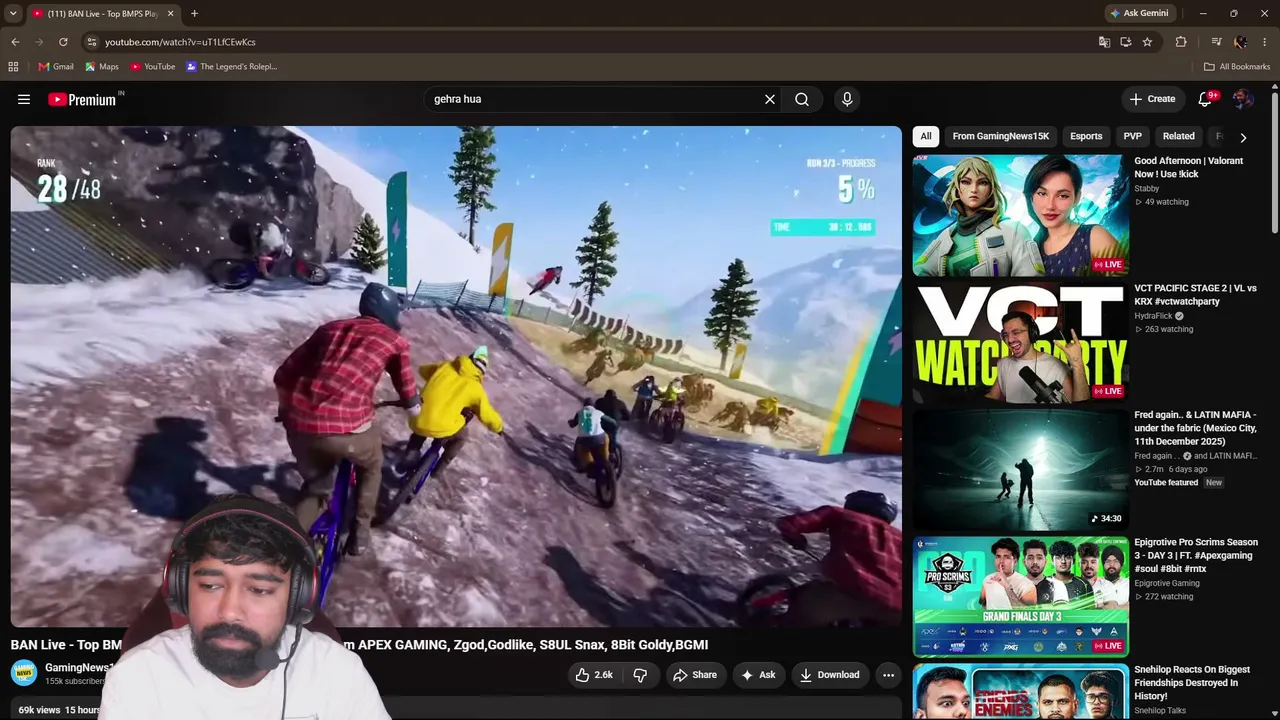The image size is (1280, 720).
Task: Show more filter chips with right arrow
Action: click(1243, 137)
